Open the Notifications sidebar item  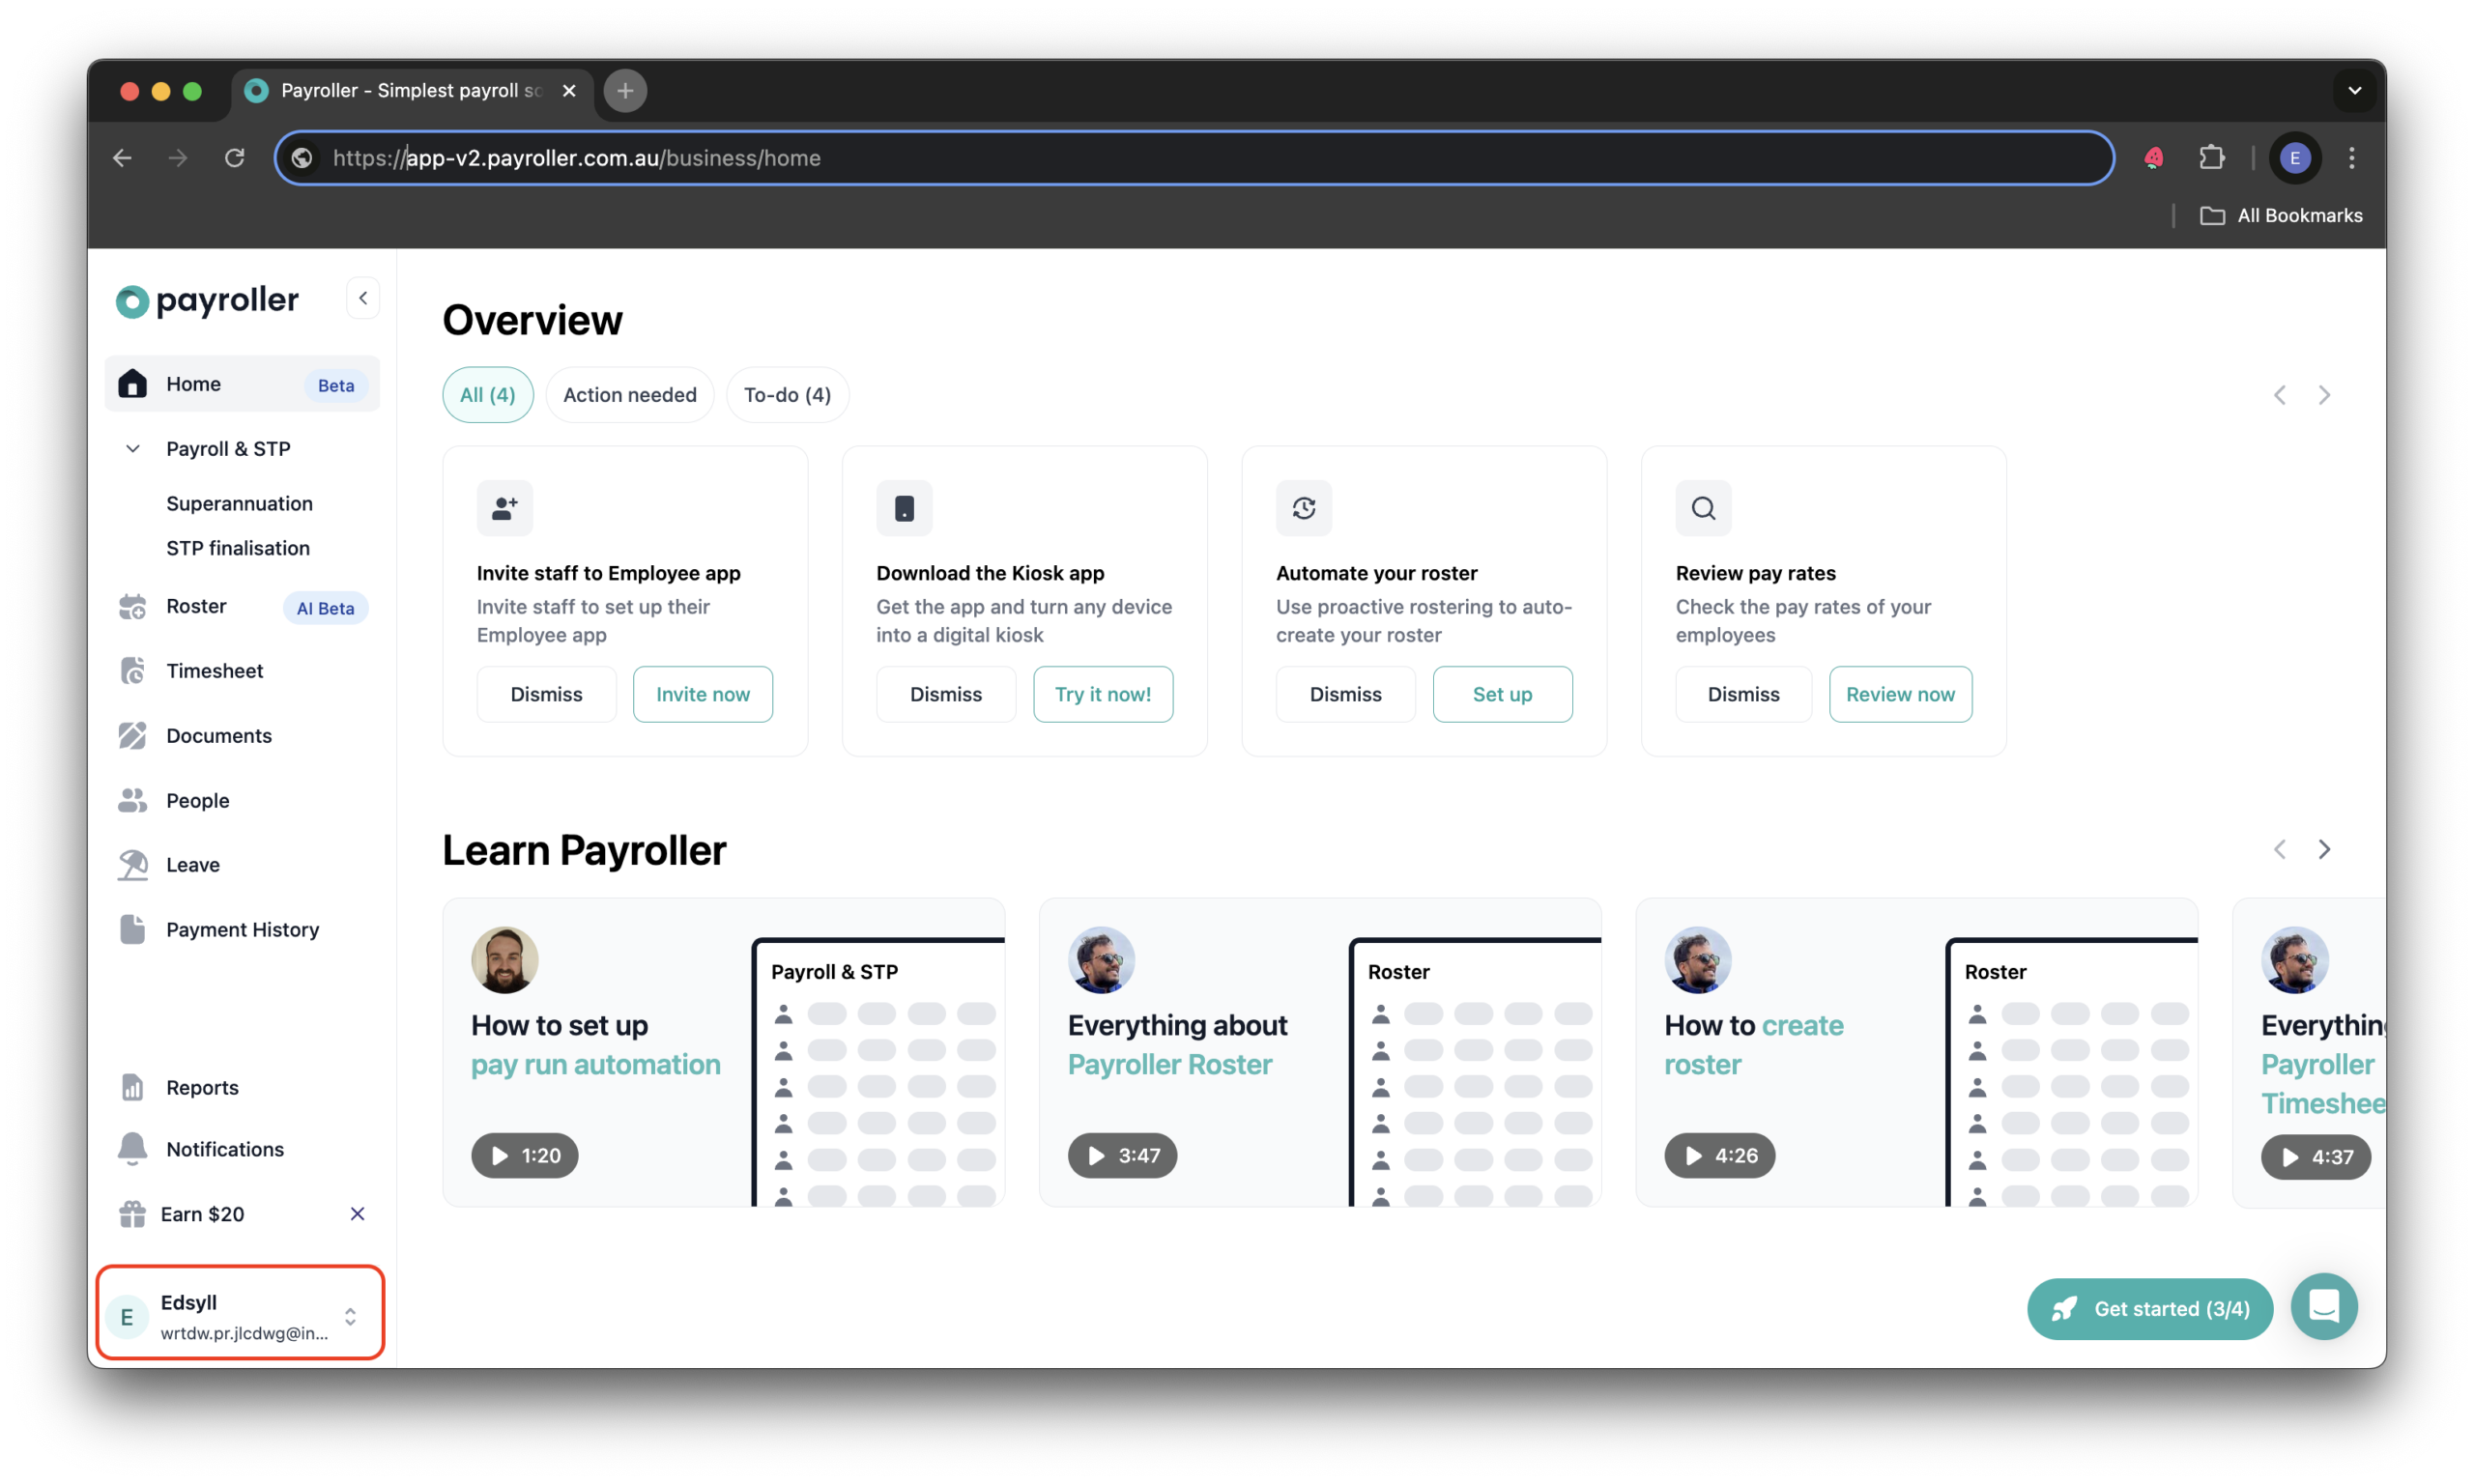(242, 1150)
